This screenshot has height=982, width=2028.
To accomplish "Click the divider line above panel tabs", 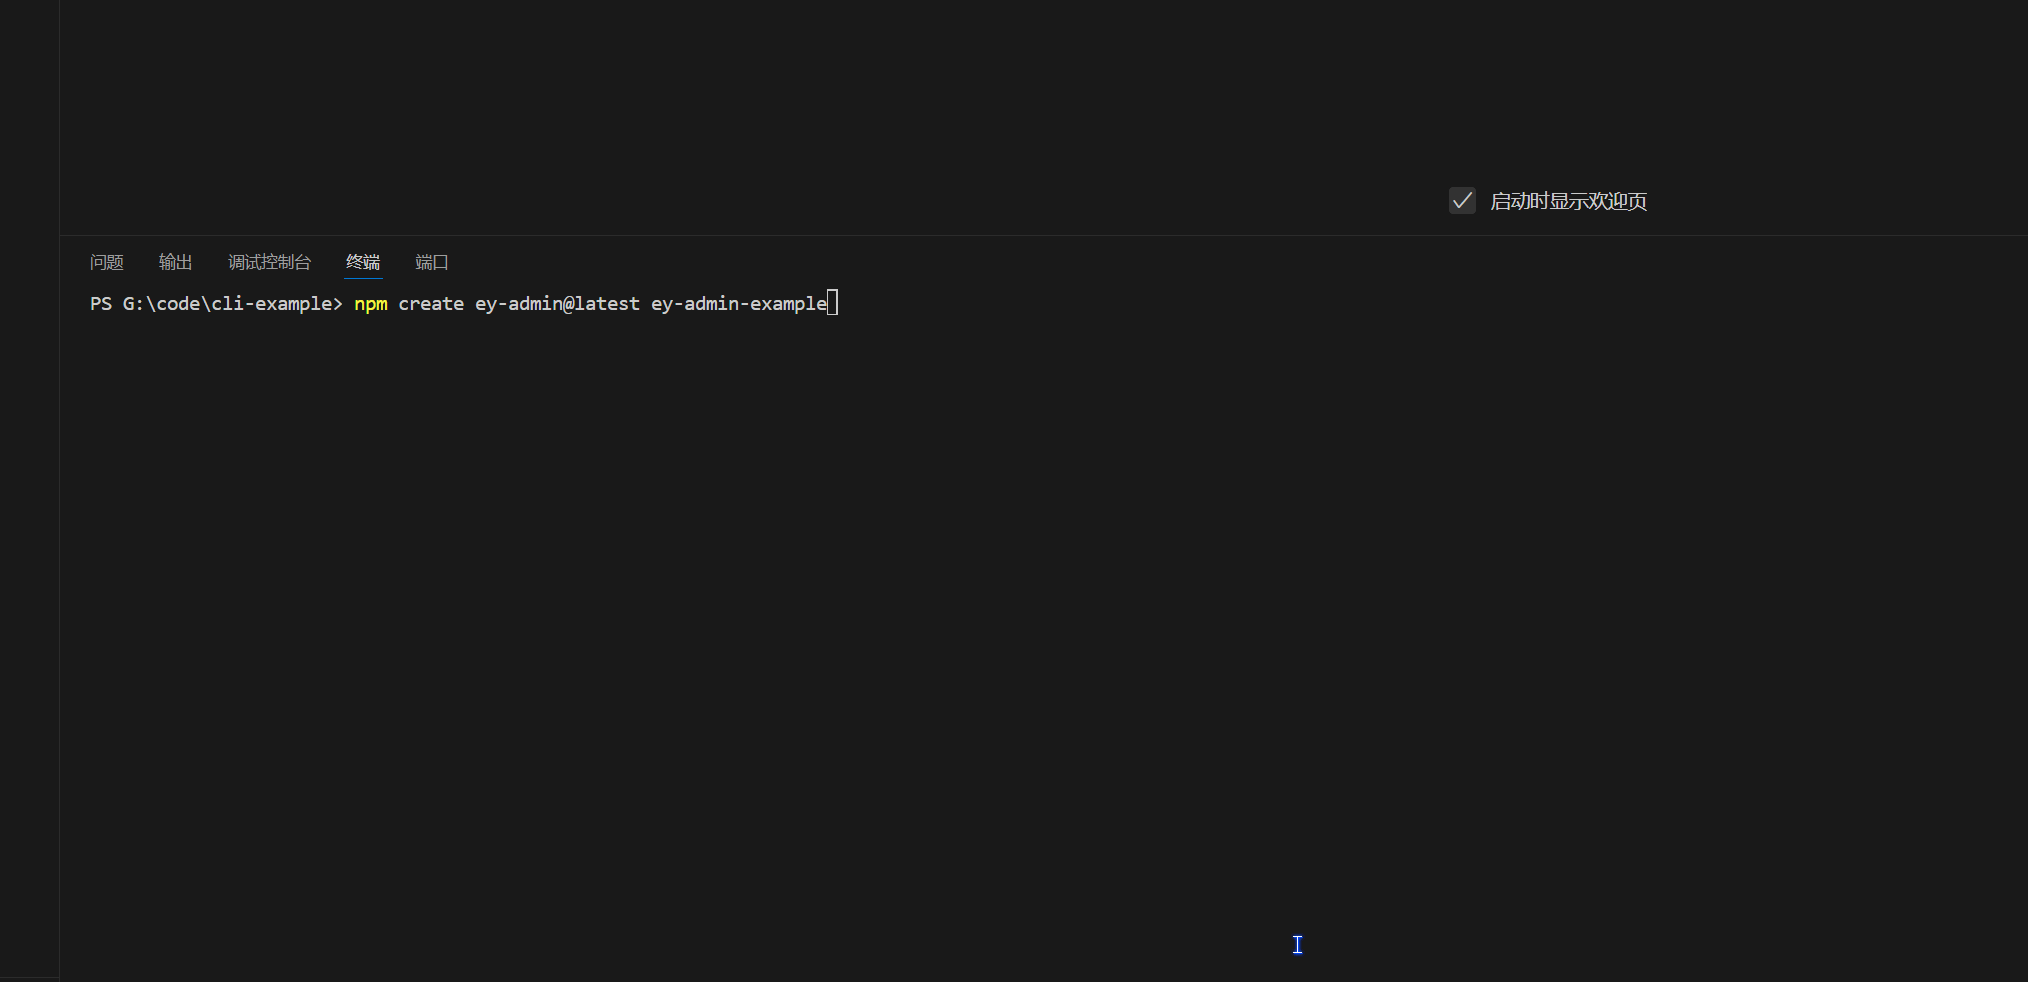I will coord(1000,236).
